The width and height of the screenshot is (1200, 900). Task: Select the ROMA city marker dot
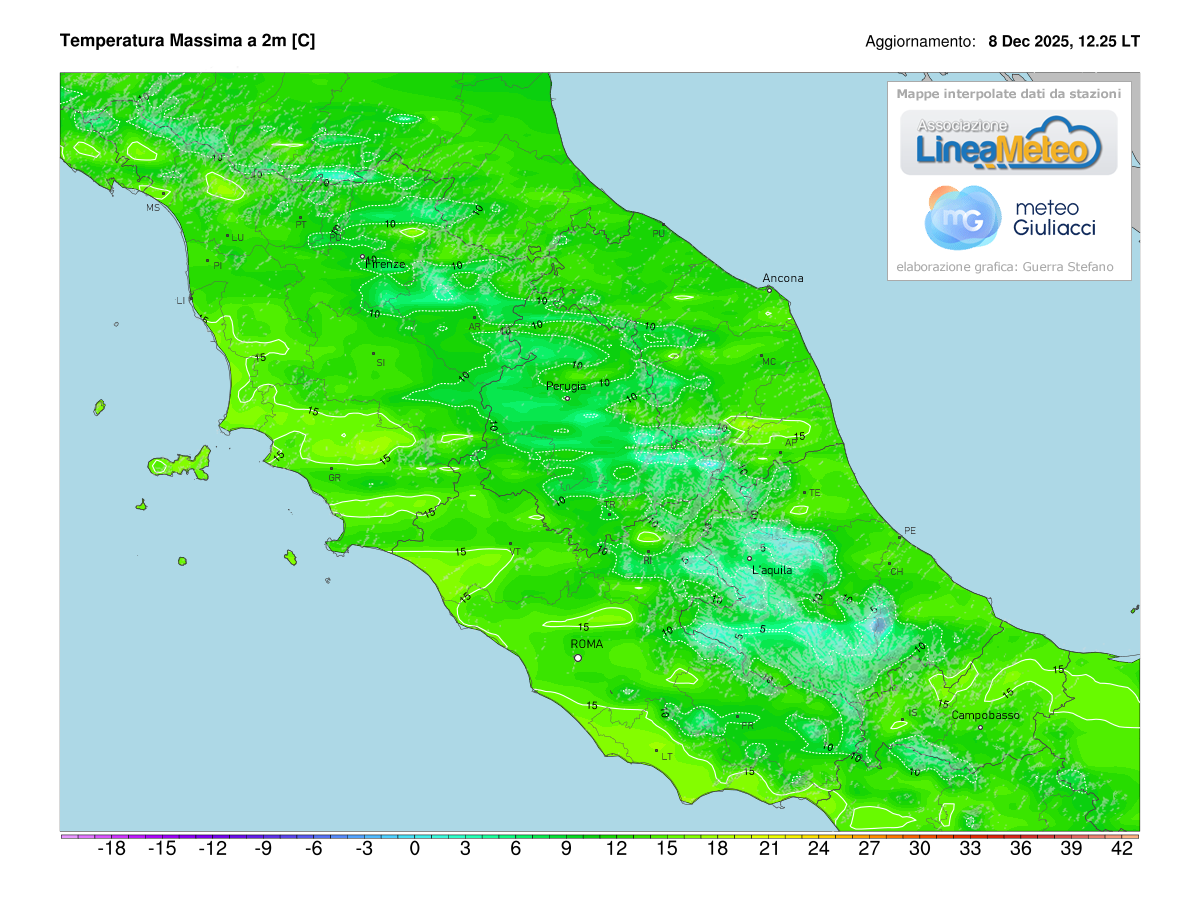click(x=578, y=658)
